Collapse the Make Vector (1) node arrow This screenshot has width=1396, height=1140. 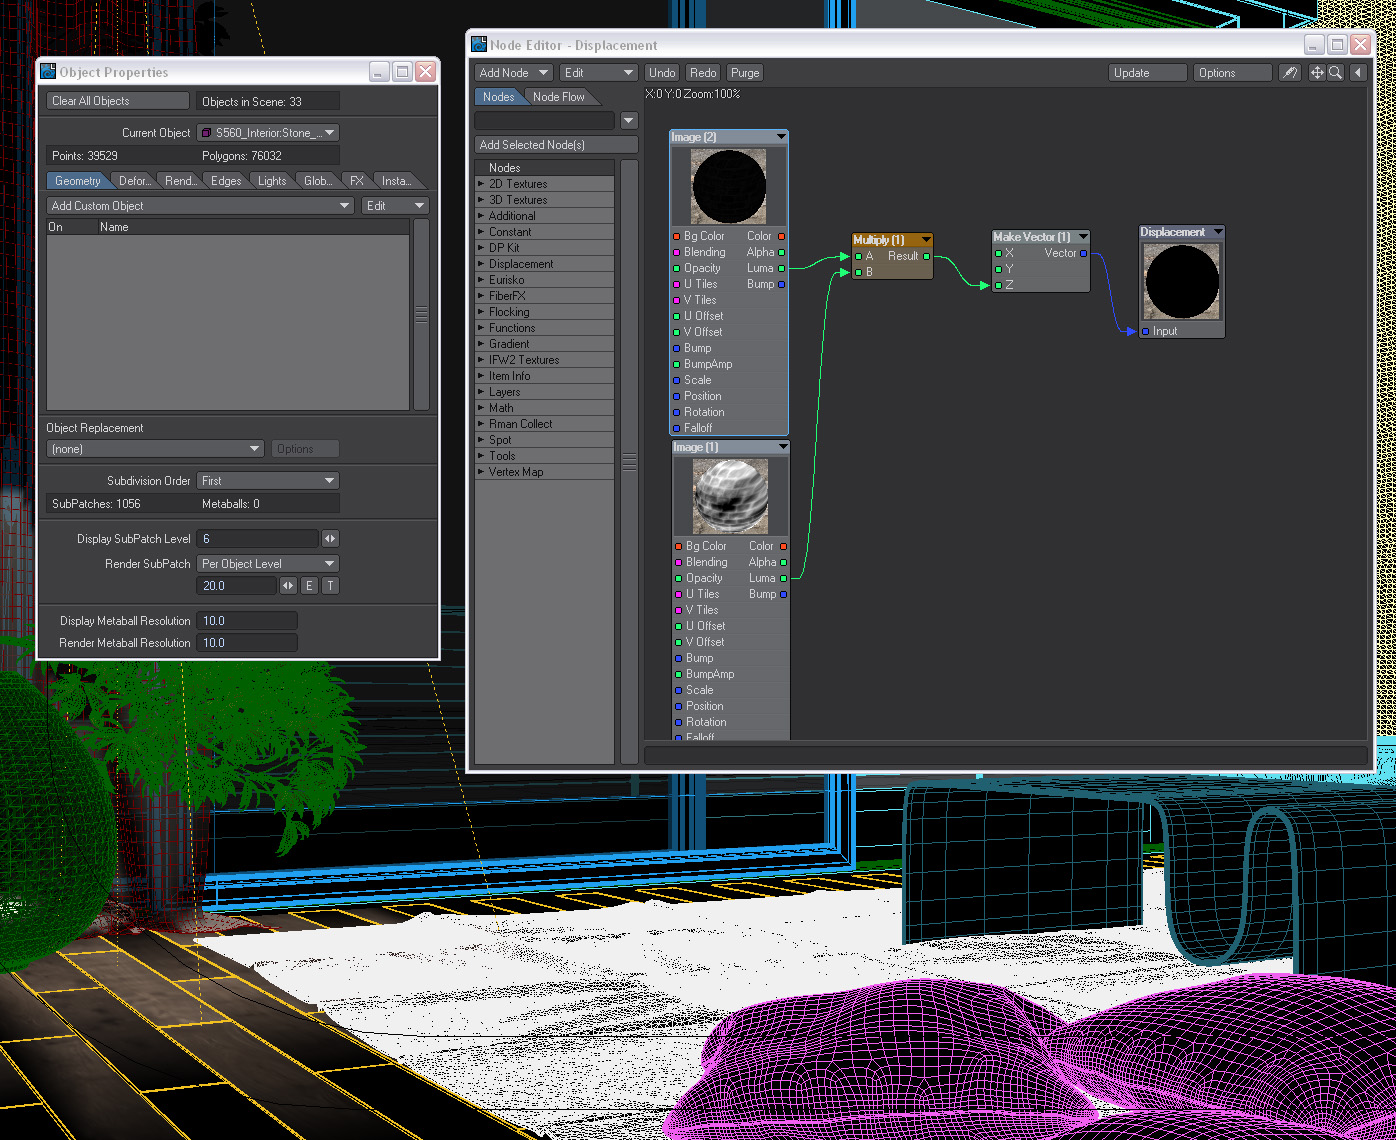tap(1083, 237)
